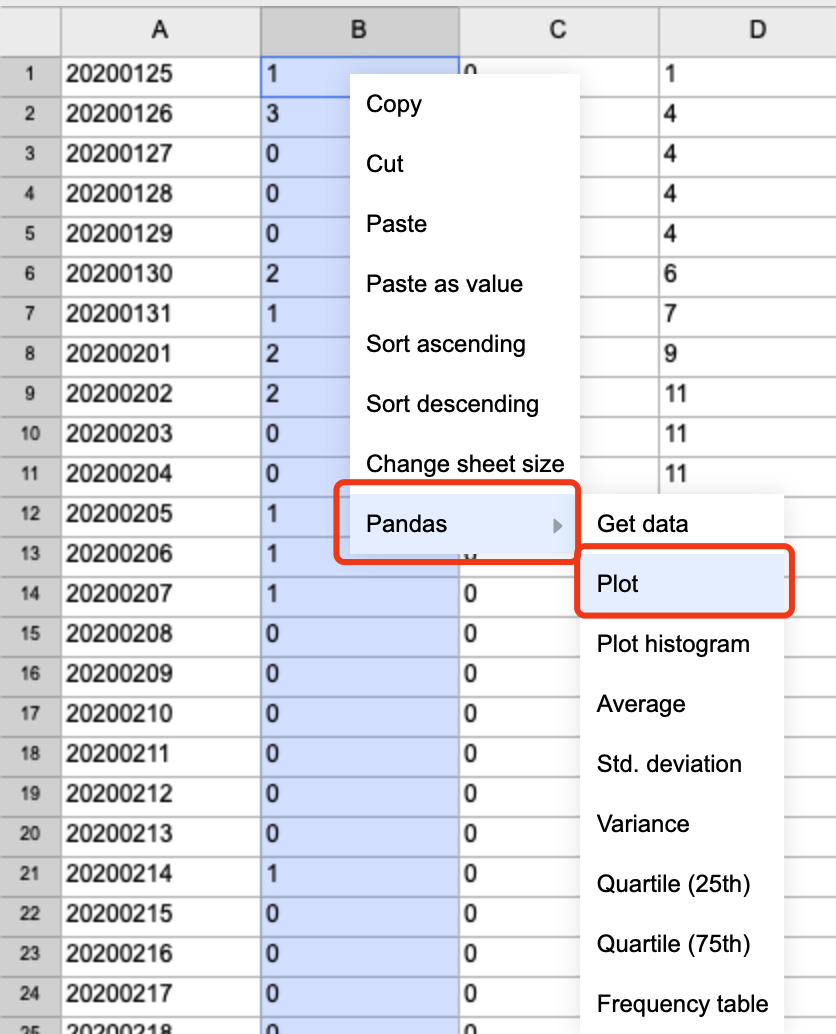Choose Paste in the context menu
Screen dimensions: 836x1034
(397, 224)
